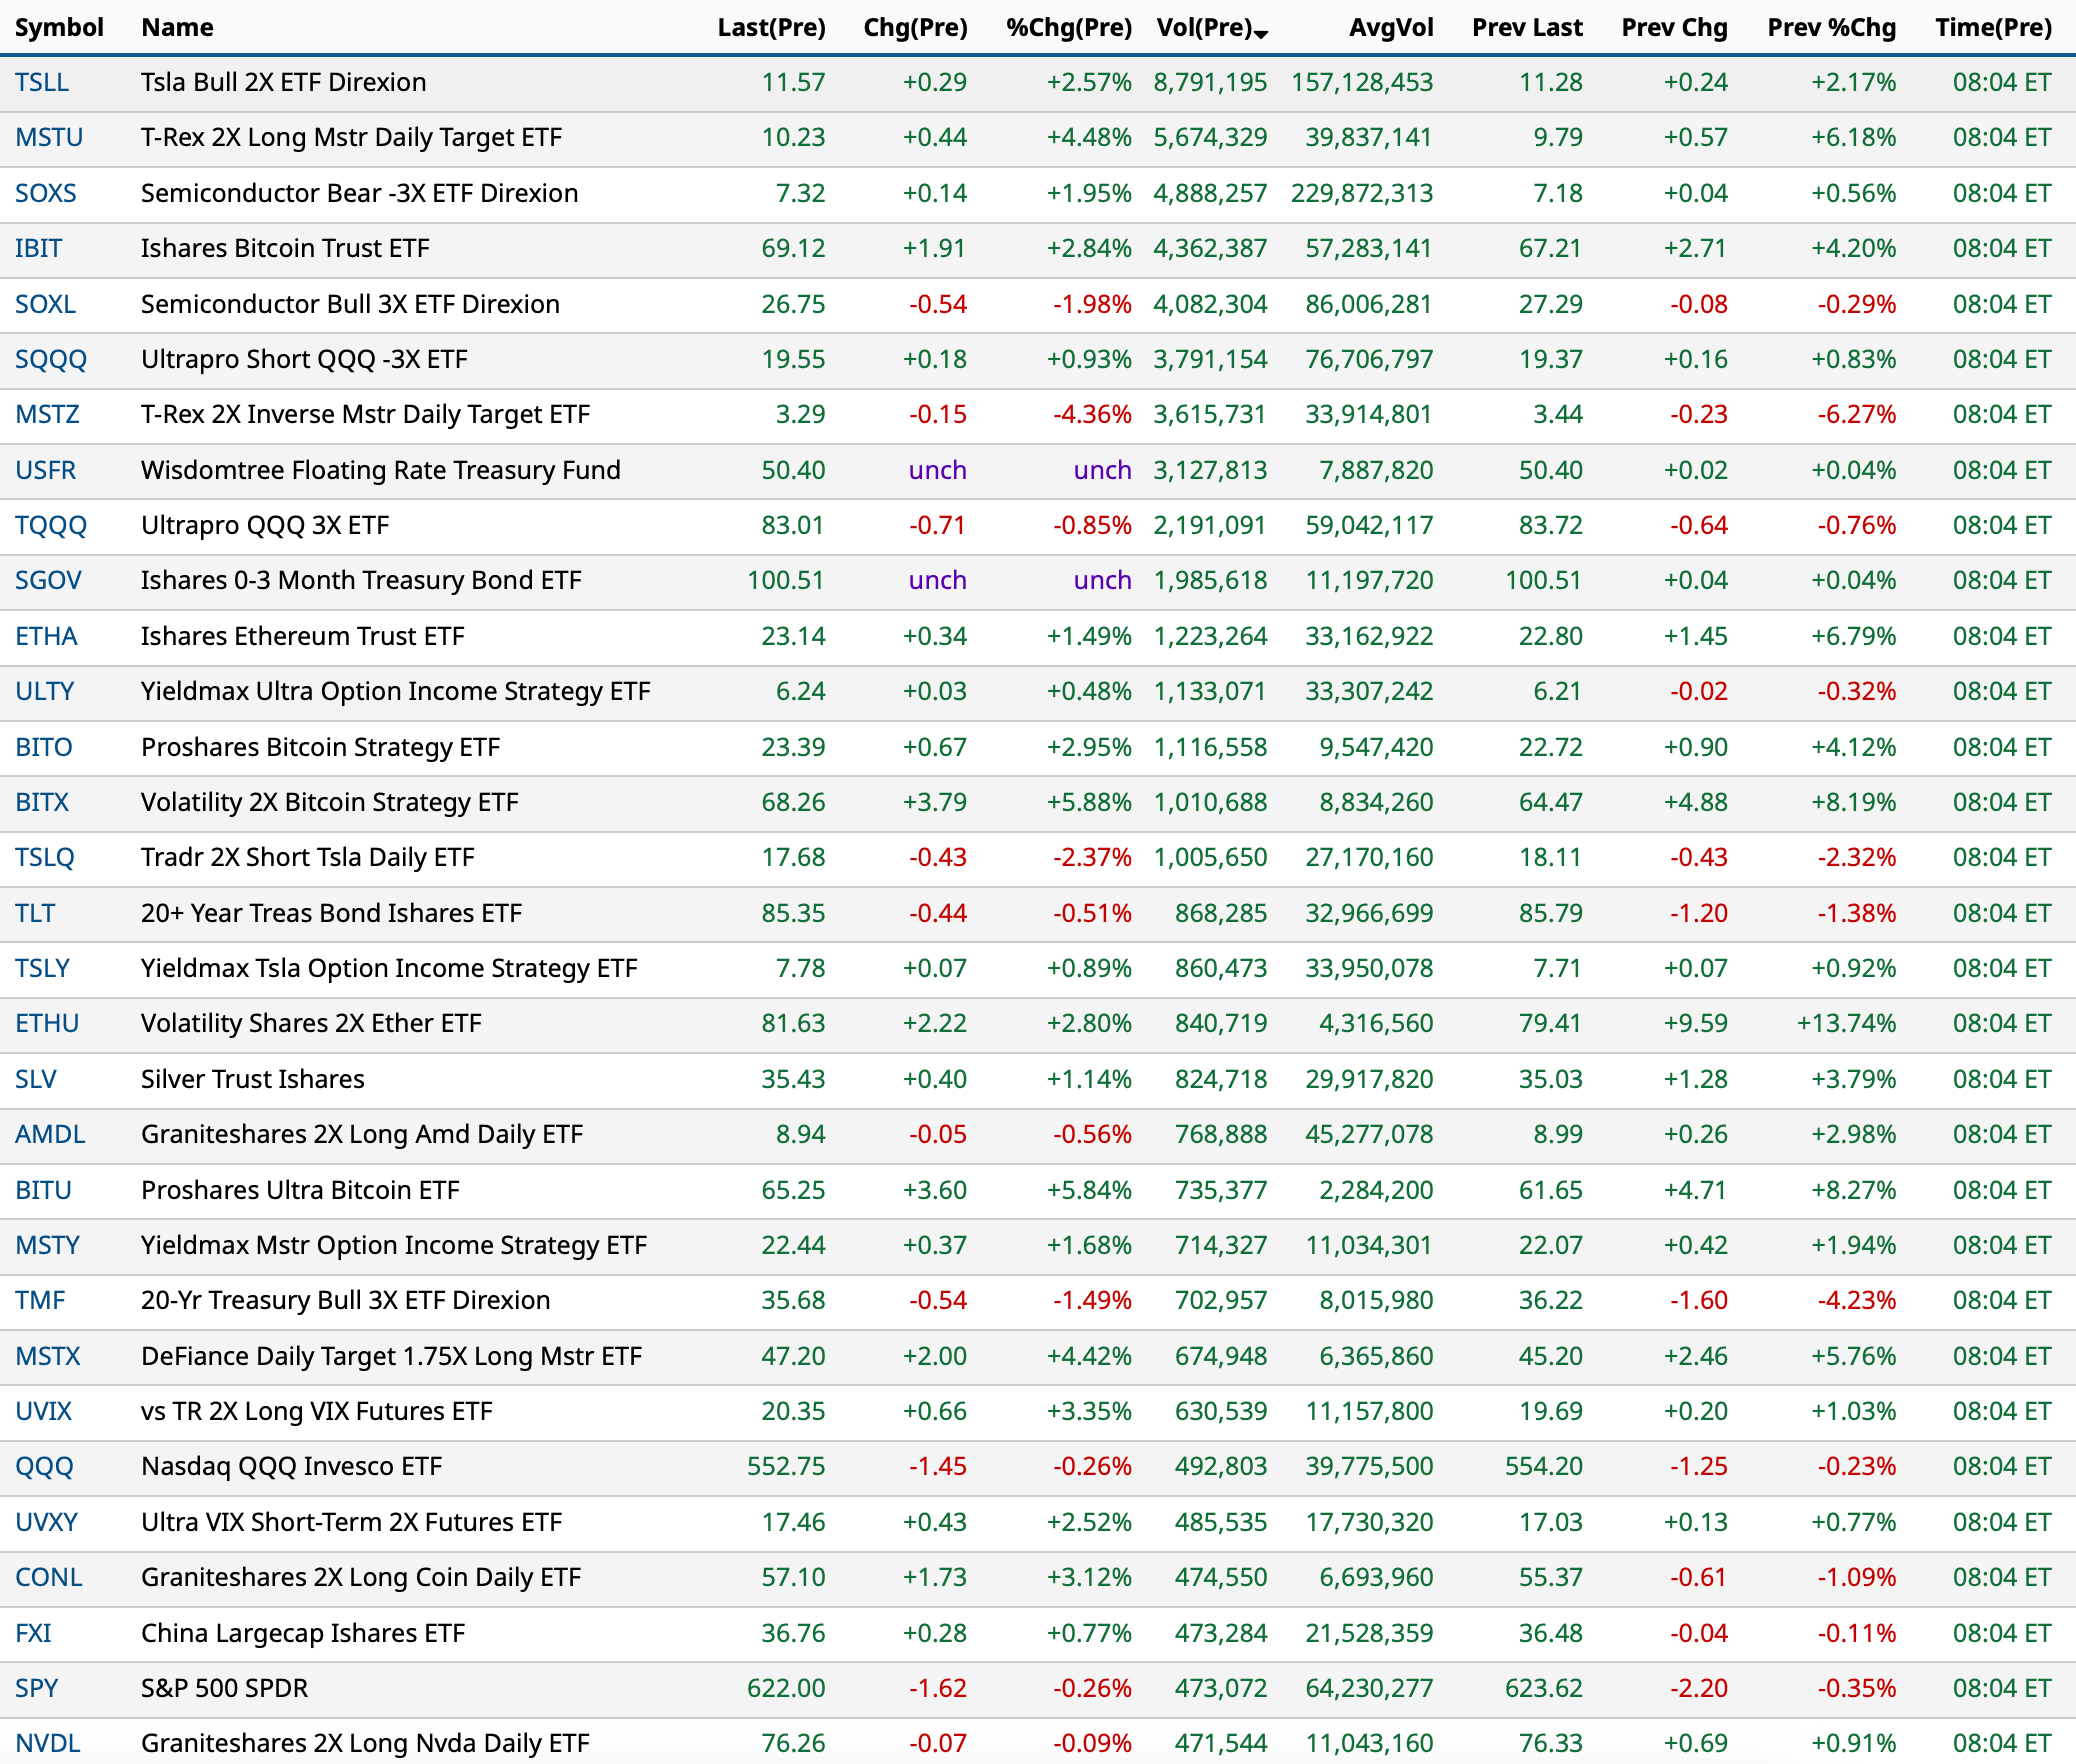2076x1764 pixels.
Task: Select the NVDL ticker link
Action: pos(48,1743)
